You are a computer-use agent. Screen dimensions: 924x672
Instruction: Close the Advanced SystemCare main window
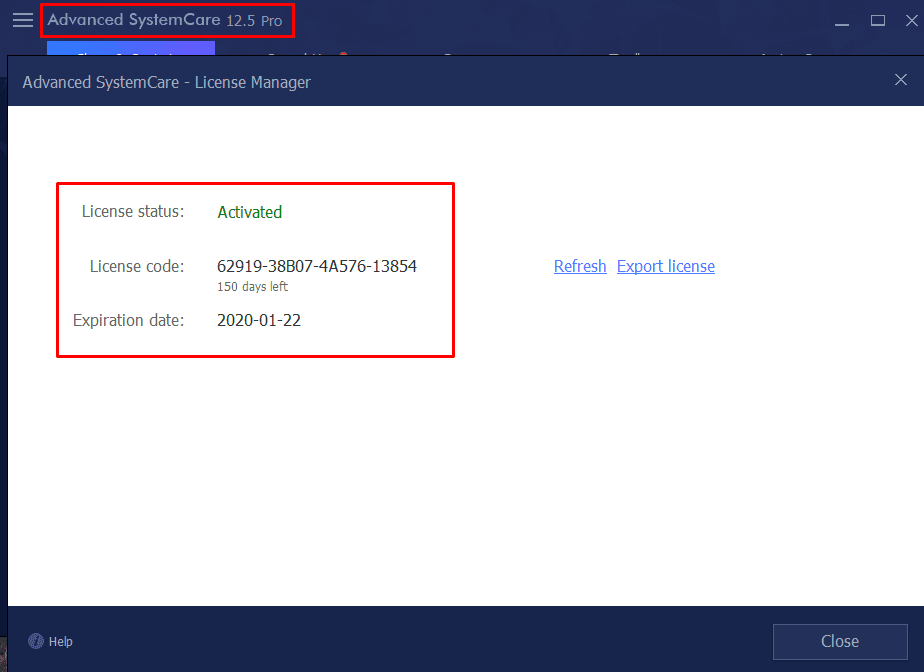tap(911, 21)
